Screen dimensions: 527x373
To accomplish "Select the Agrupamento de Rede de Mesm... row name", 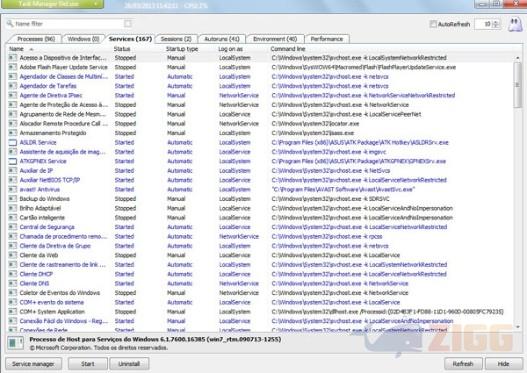I will click(63, 114).
